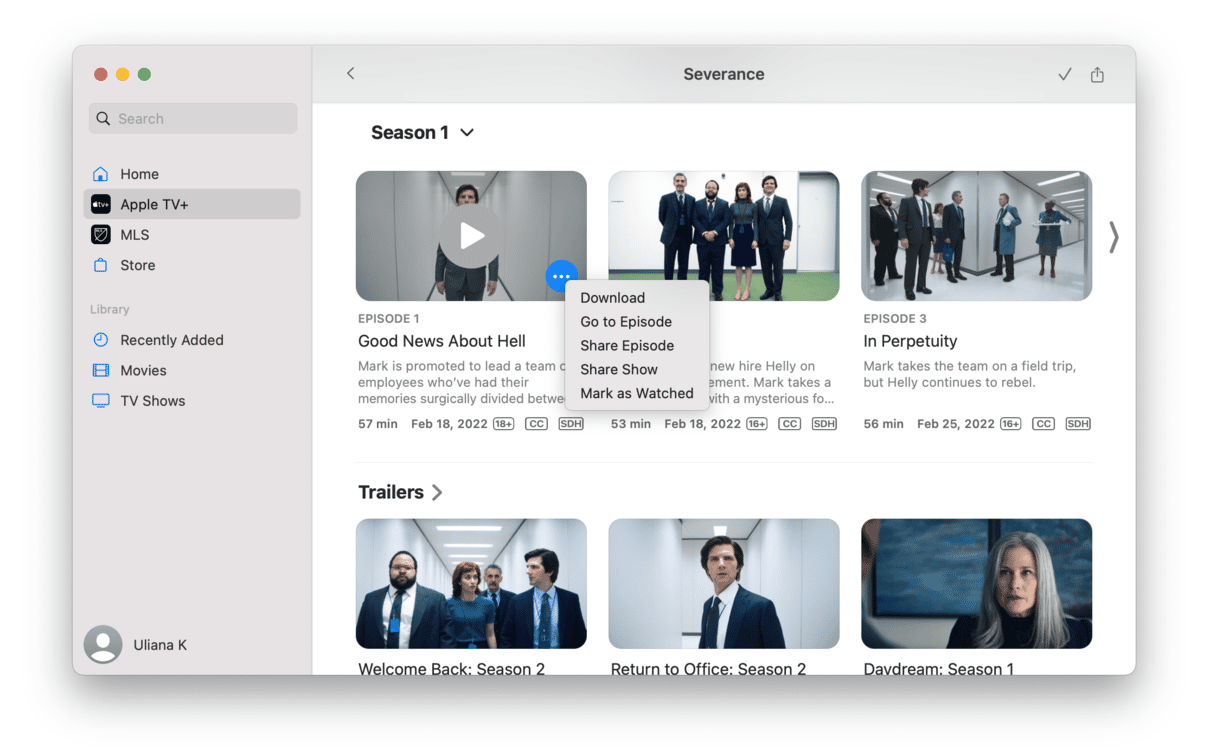Expand the Trailers section chevron
The image size is (1216, 753).
437,492
